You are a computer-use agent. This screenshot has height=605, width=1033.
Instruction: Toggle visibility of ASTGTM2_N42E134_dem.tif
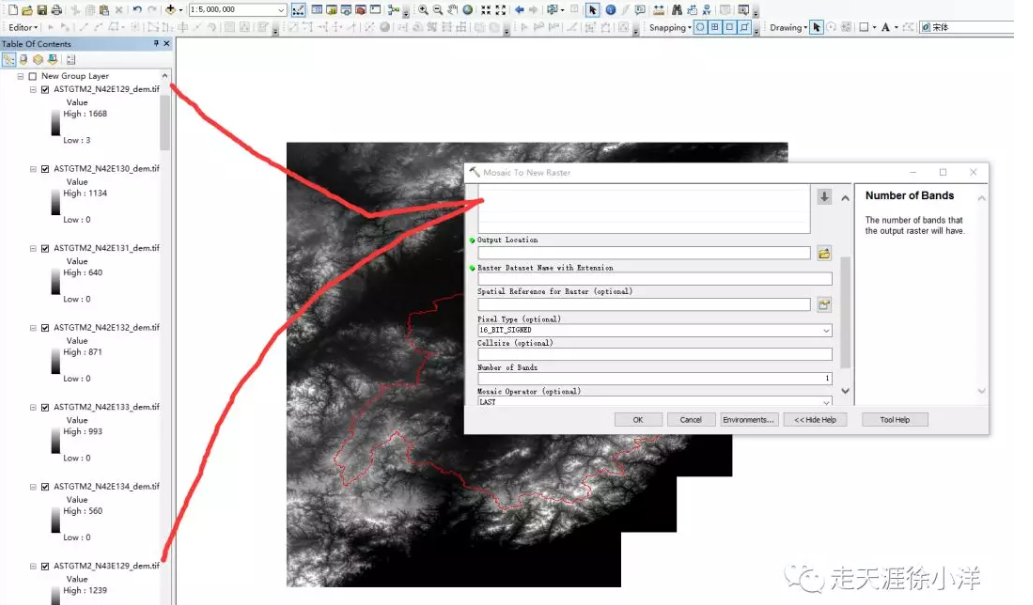pyautogui.click(x=43, y=486)
